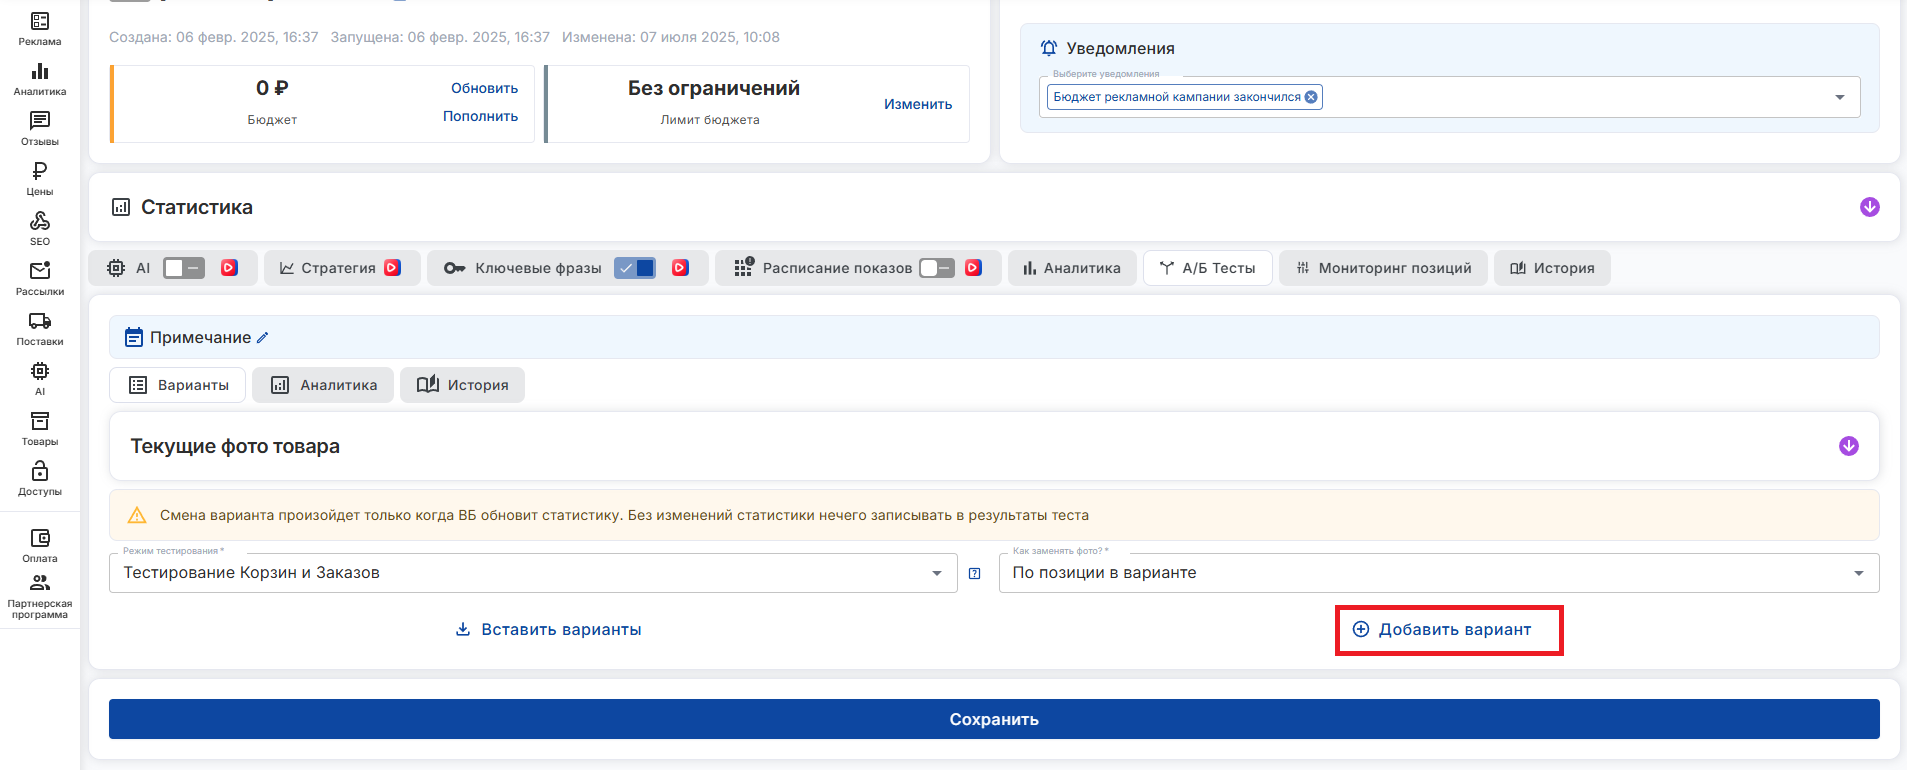This screenshot has height=770, width=1907.
Task: Open Режим тестирования dropdown
Action: (x=532, y=573)
